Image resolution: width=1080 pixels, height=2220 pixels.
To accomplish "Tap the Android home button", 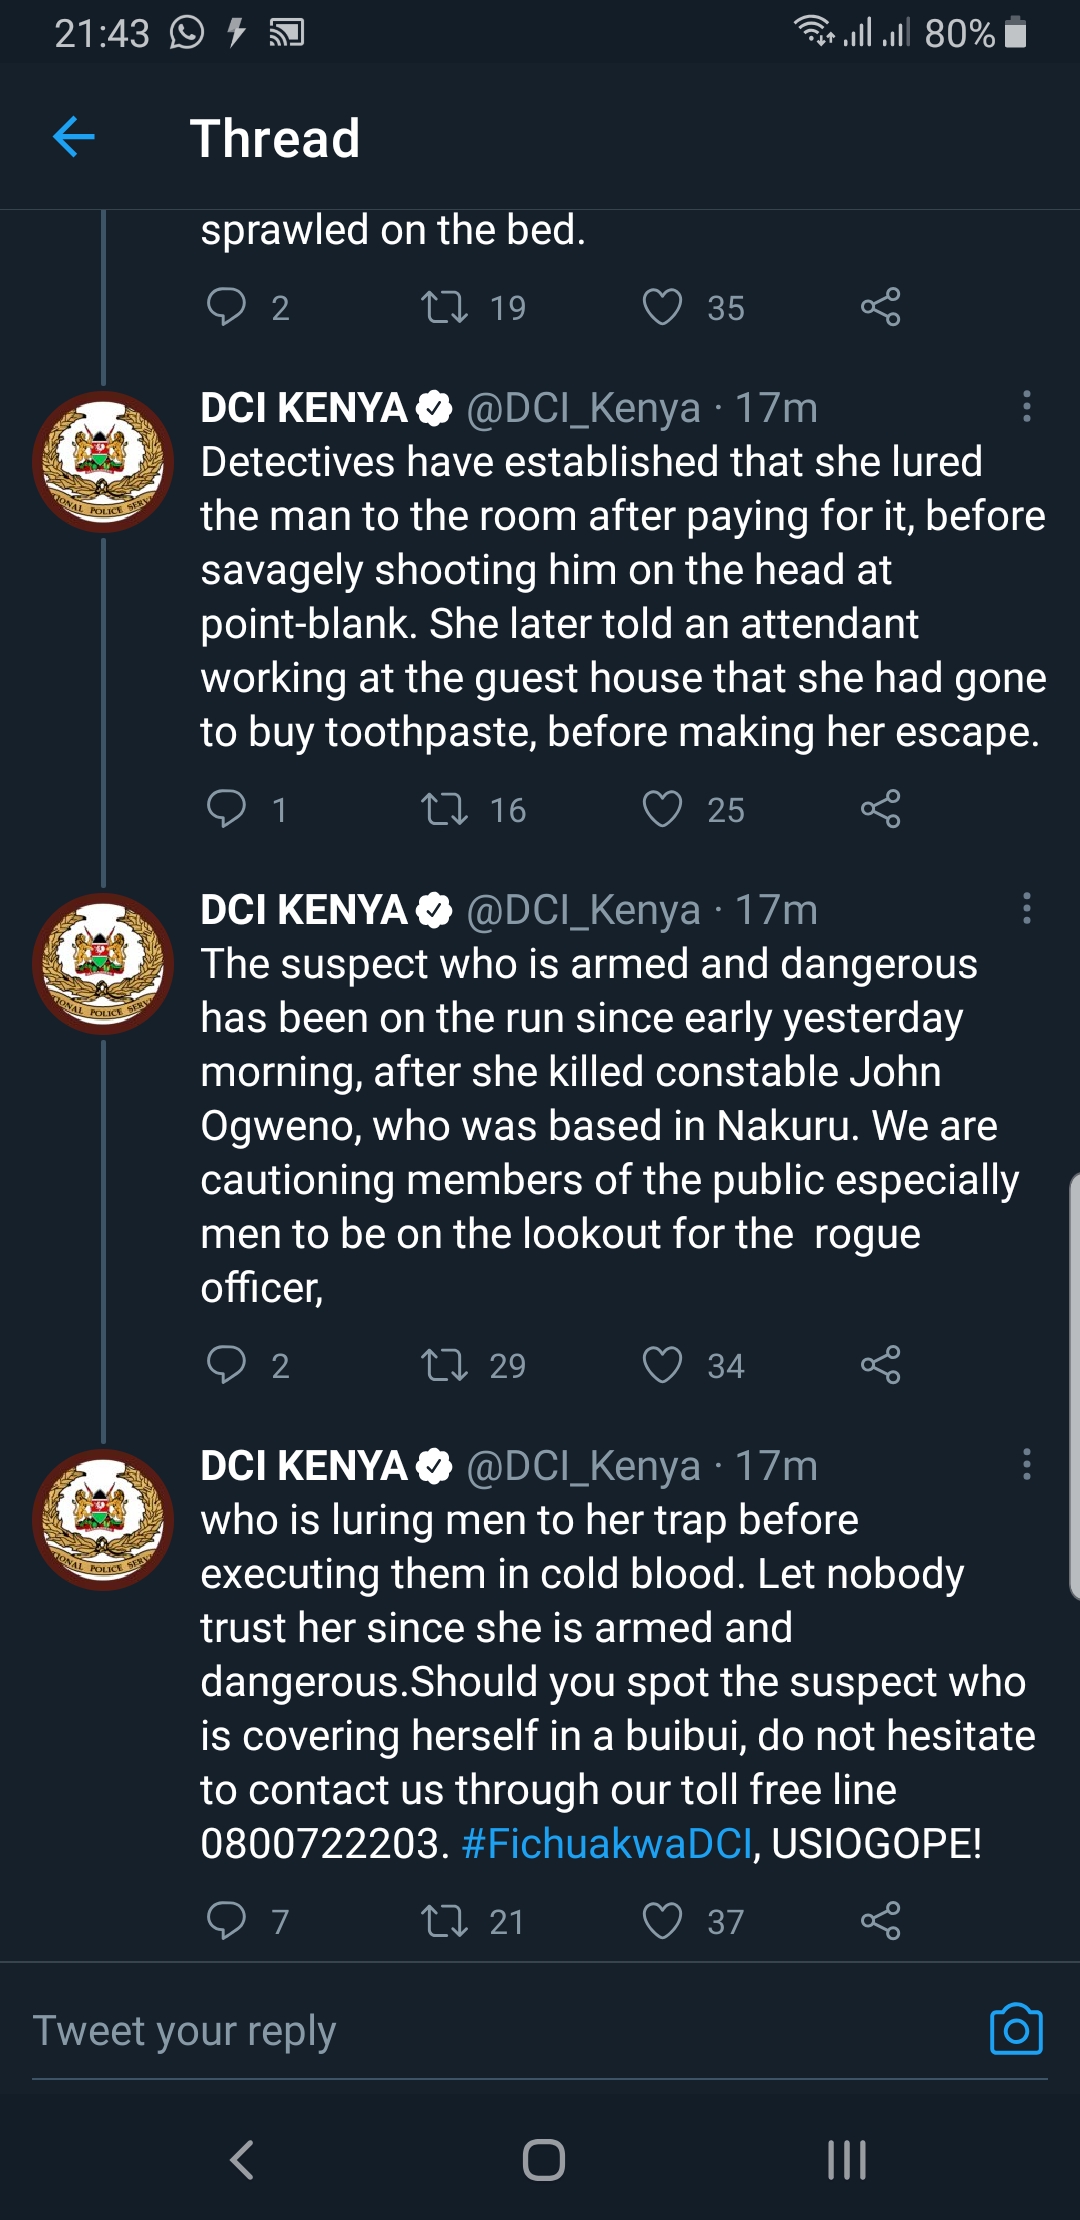I will click(543, 2159).
